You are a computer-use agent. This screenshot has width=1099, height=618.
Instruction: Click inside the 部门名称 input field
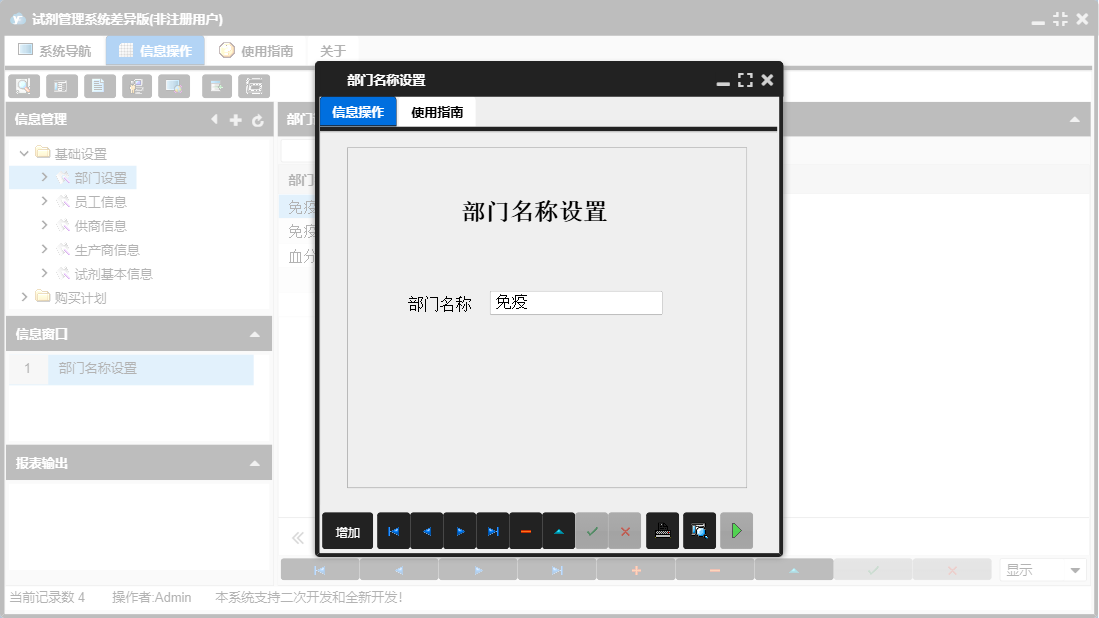pyautogui.click(x=575, y=302)
